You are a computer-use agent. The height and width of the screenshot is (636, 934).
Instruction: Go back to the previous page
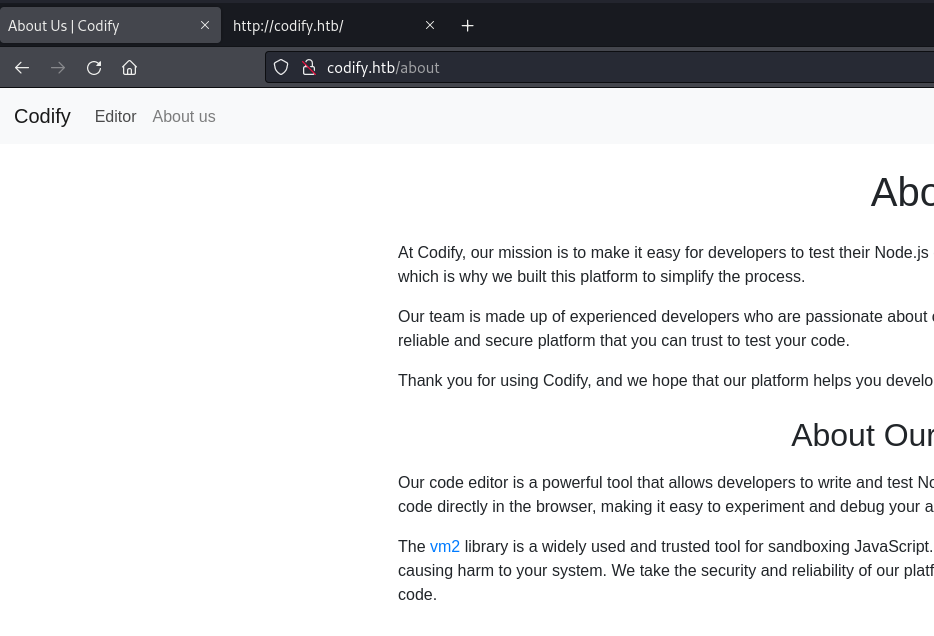22,68
